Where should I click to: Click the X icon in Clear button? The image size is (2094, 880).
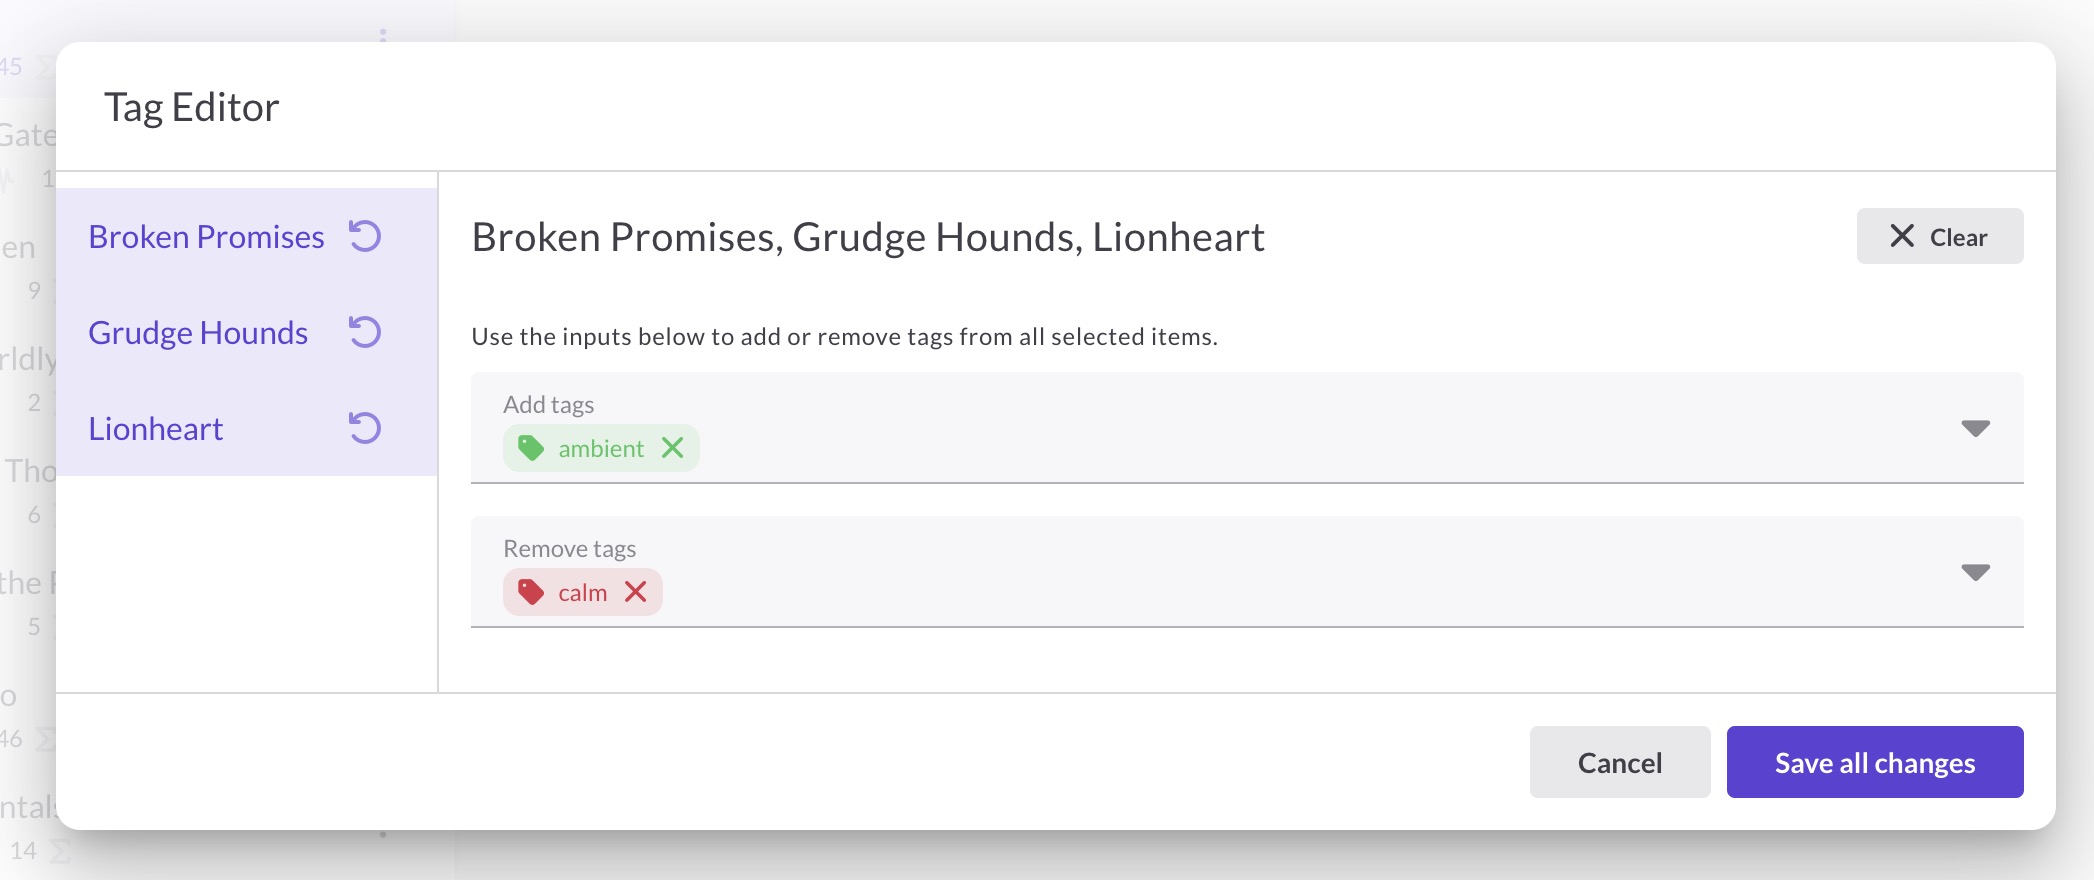click(1901, 236)
